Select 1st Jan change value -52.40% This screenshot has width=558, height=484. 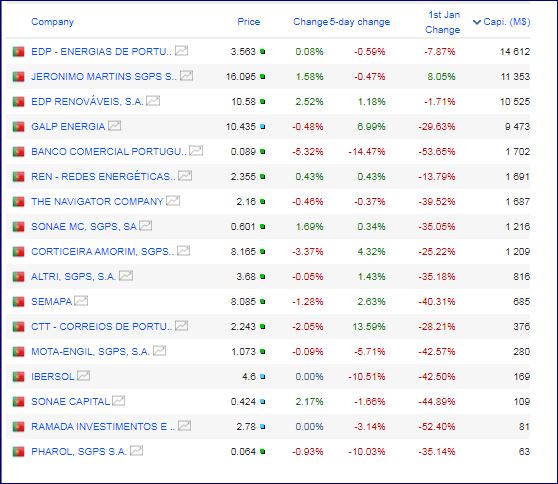(x=437, y=426)
